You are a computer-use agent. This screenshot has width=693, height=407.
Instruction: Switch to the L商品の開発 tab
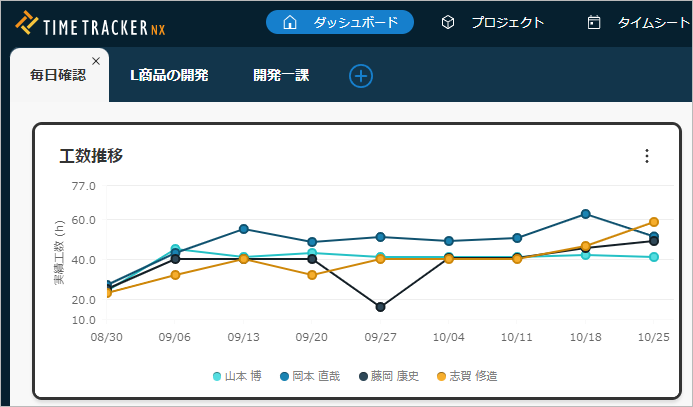(169, 76)
